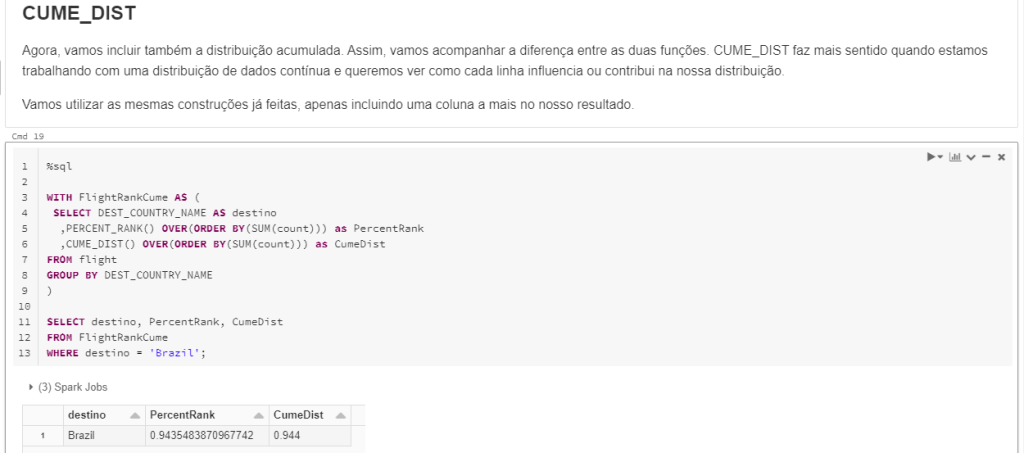
Task: Click the PercentRank column header
Action: [x=181, y=415]
